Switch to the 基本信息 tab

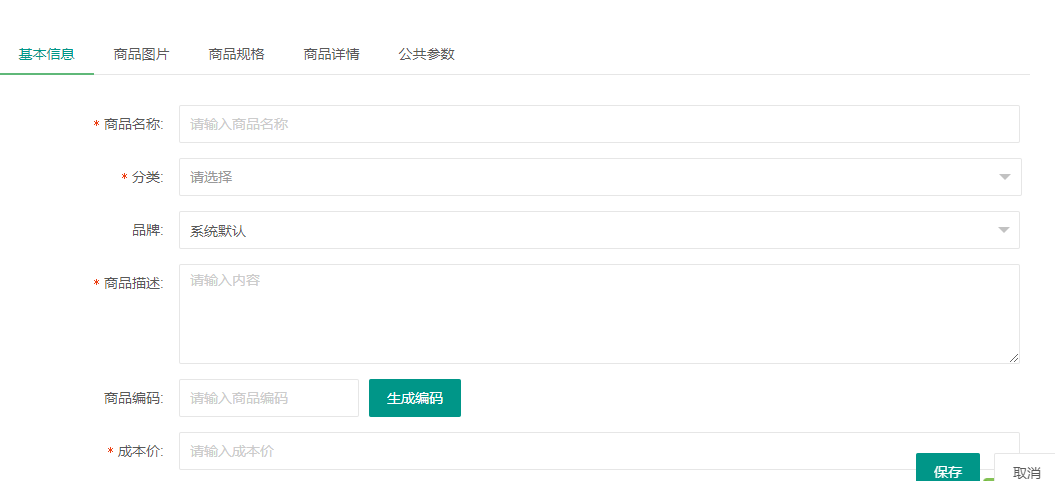(46, 54)
